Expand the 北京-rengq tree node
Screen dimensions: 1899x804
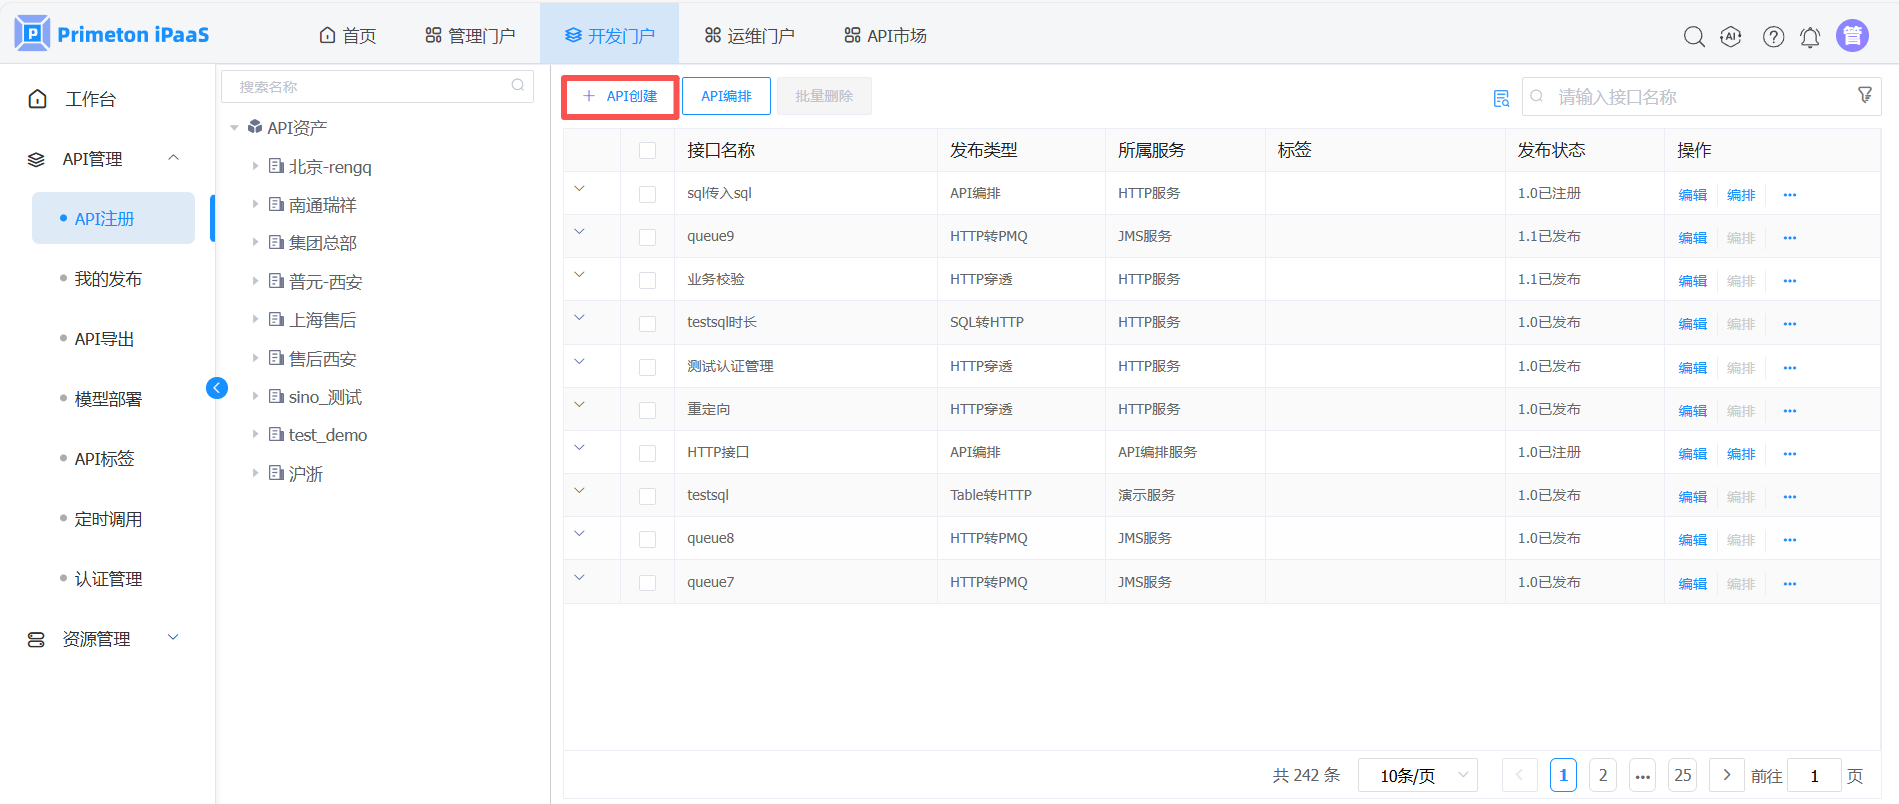pos(255,166)
